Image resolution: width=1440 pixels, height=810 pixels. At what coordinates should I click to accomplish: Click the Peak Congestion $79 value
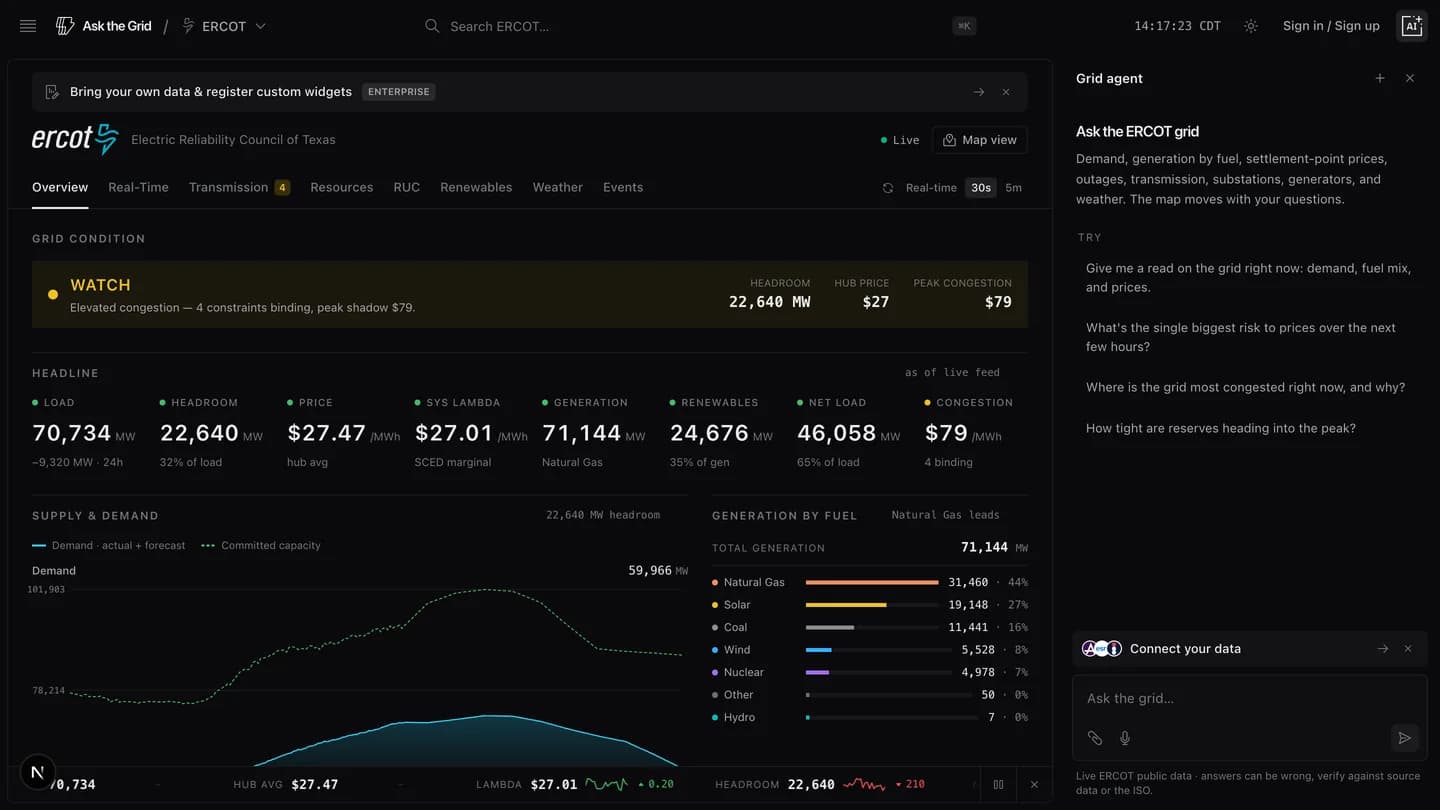point(998,302)
